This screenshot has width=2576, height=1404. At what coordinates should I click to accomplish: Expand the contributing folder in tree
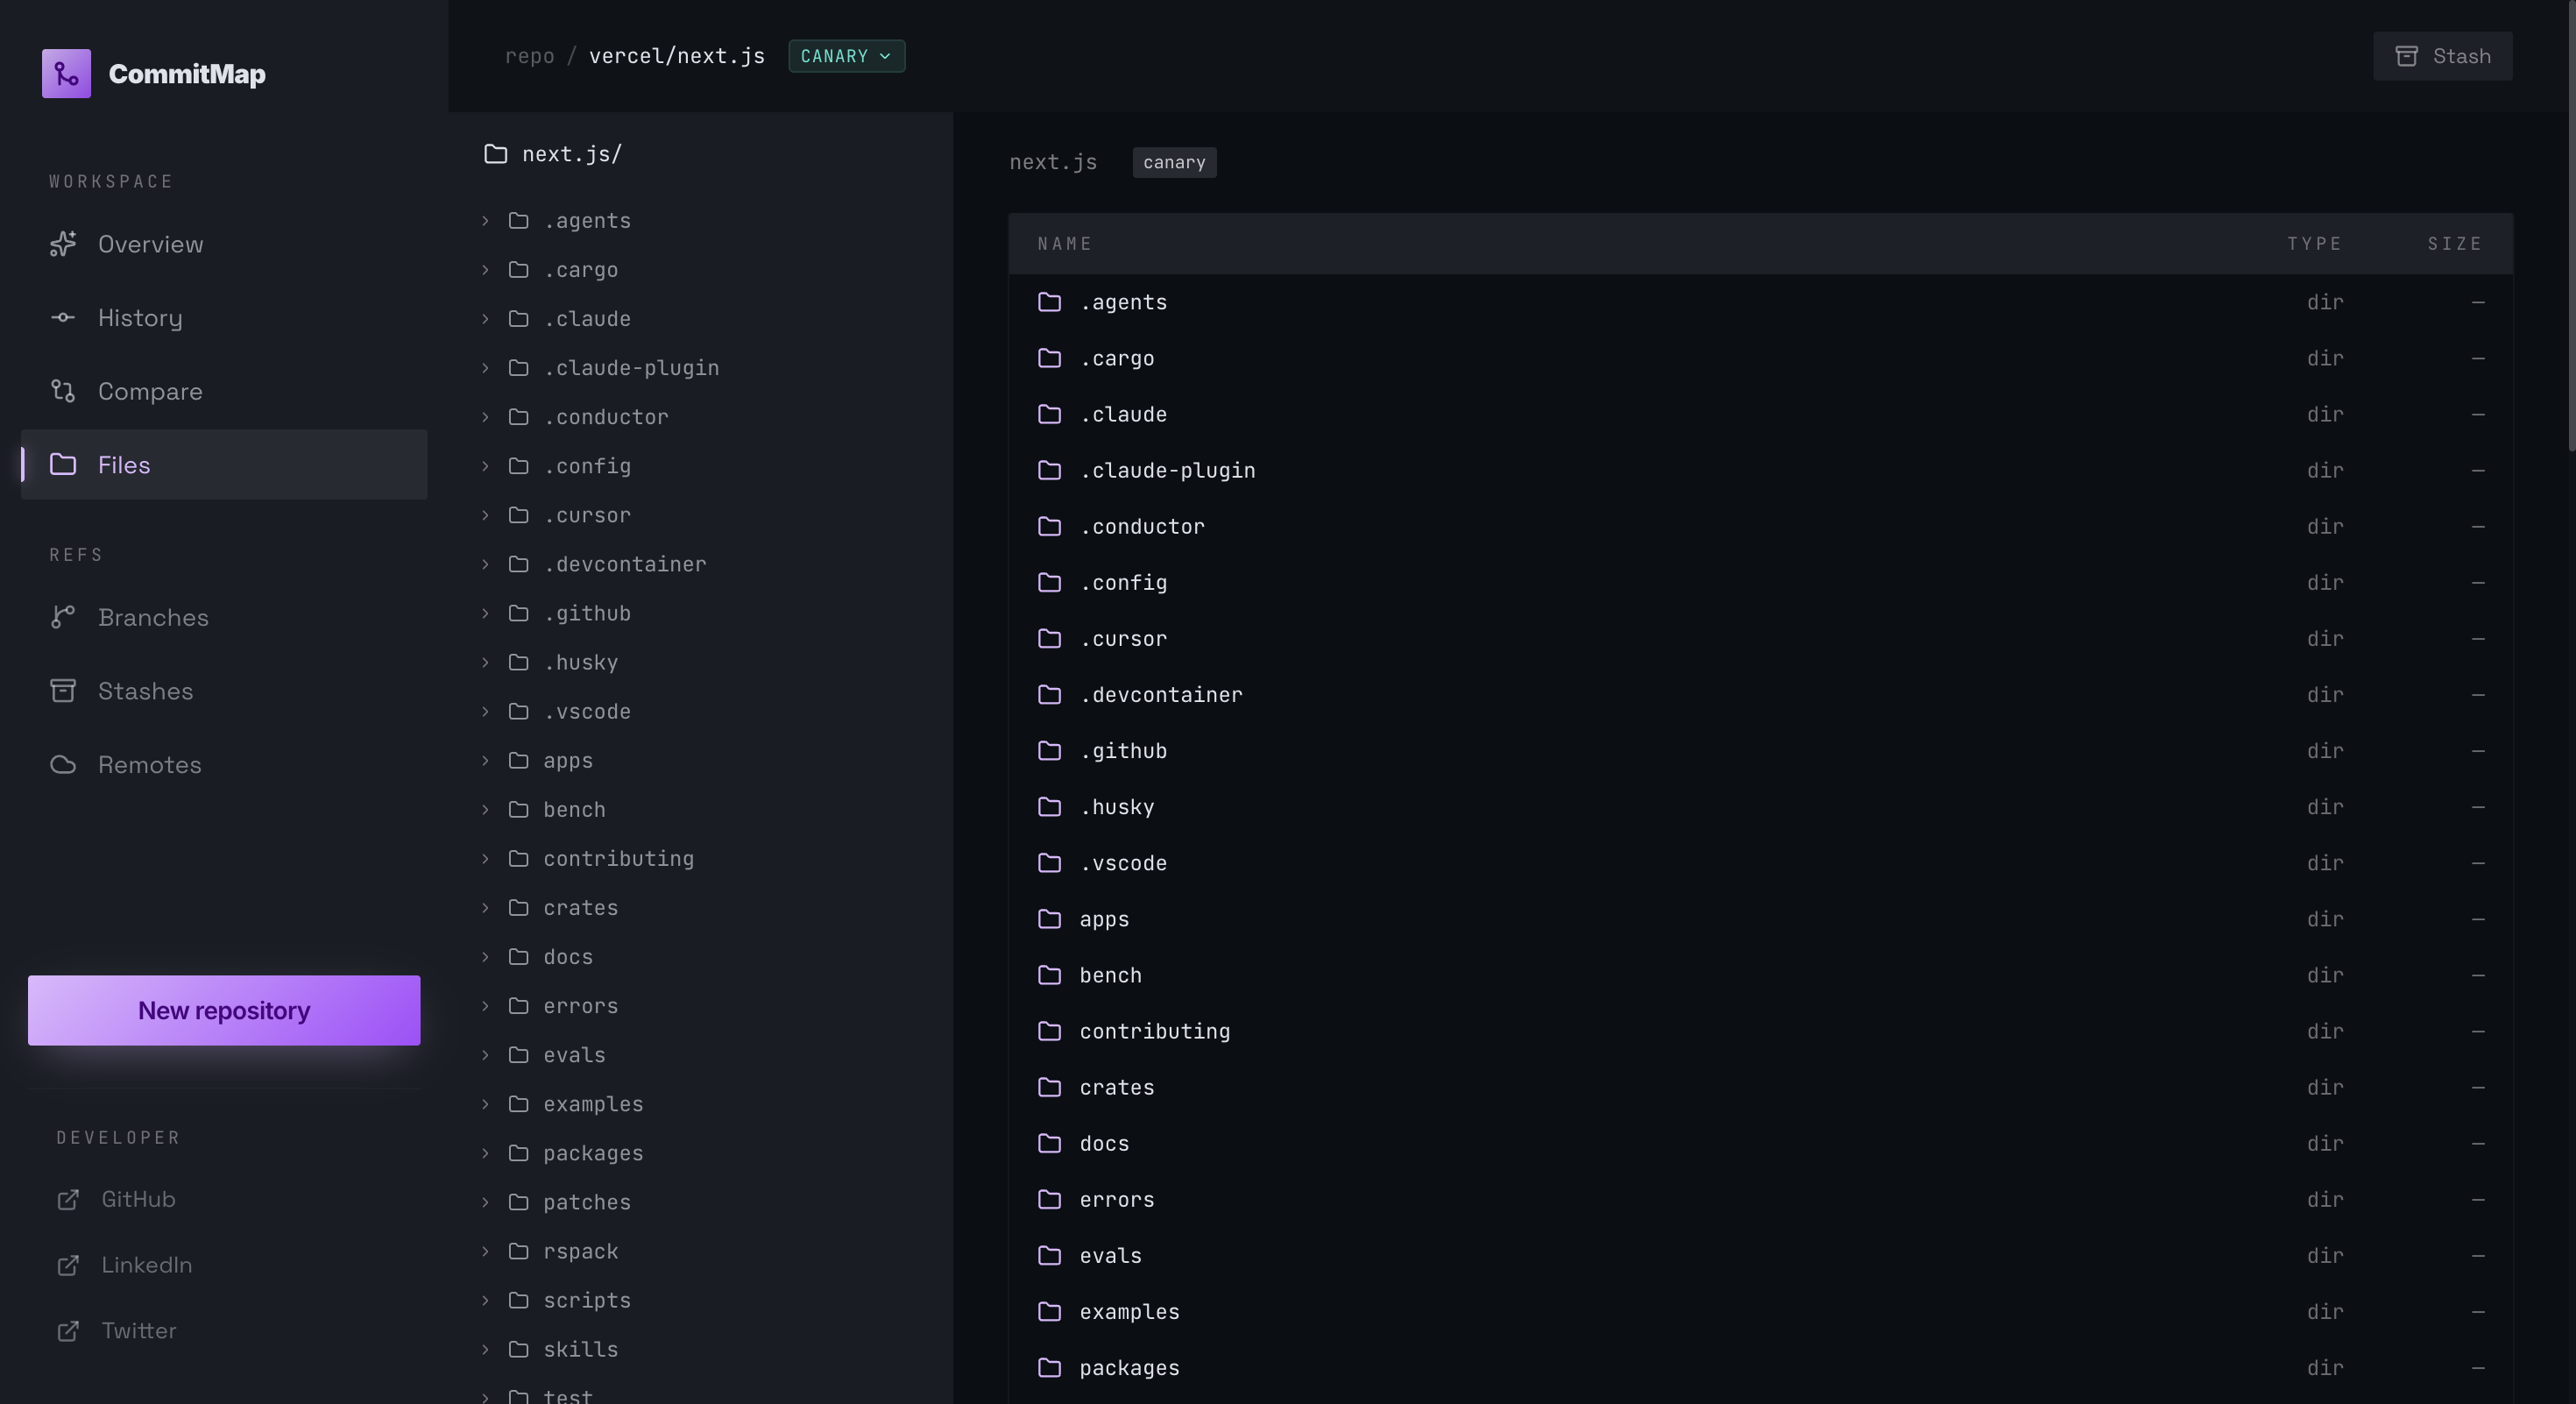tap(485, 858)
